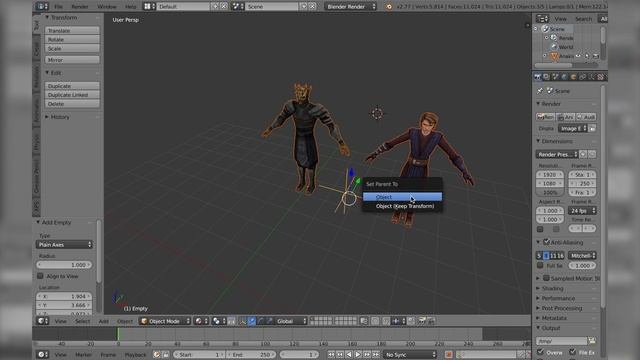Viewport: 640px width, 360px height.
Task: Click the Delete button
Action: coord(72,104)
